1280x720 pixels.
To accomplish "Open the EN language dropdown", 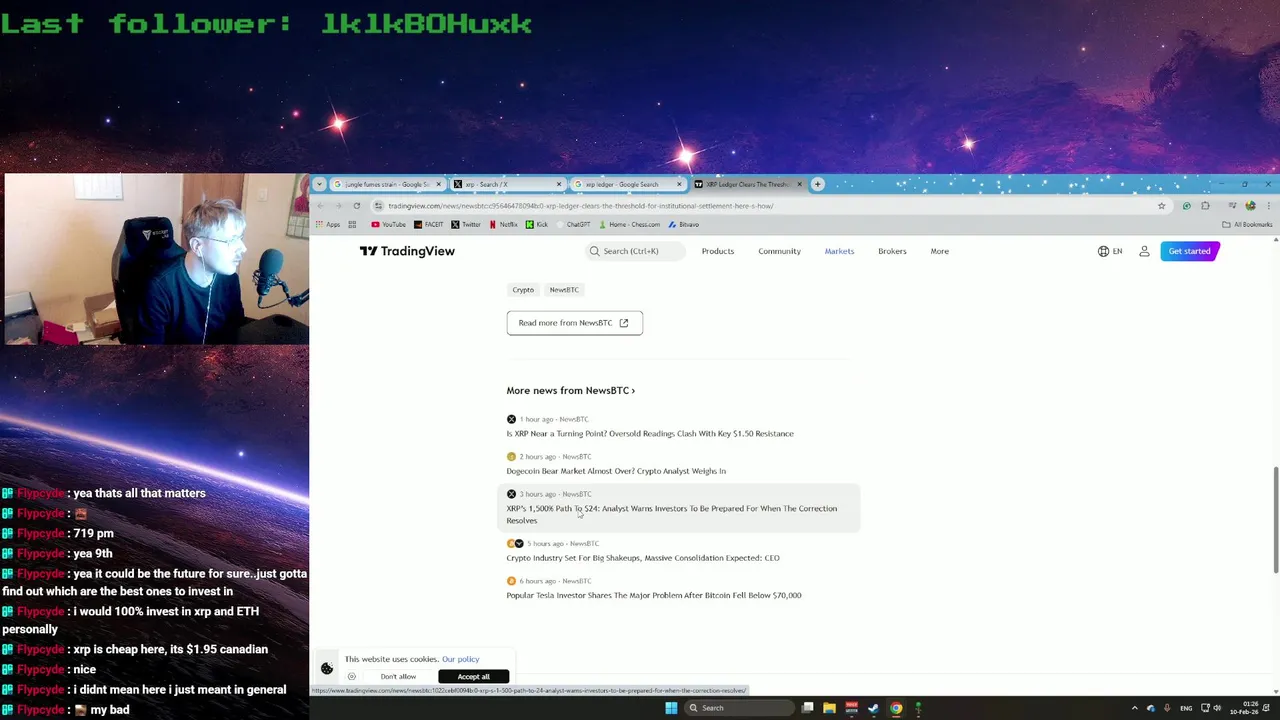I will [1110, 251].
